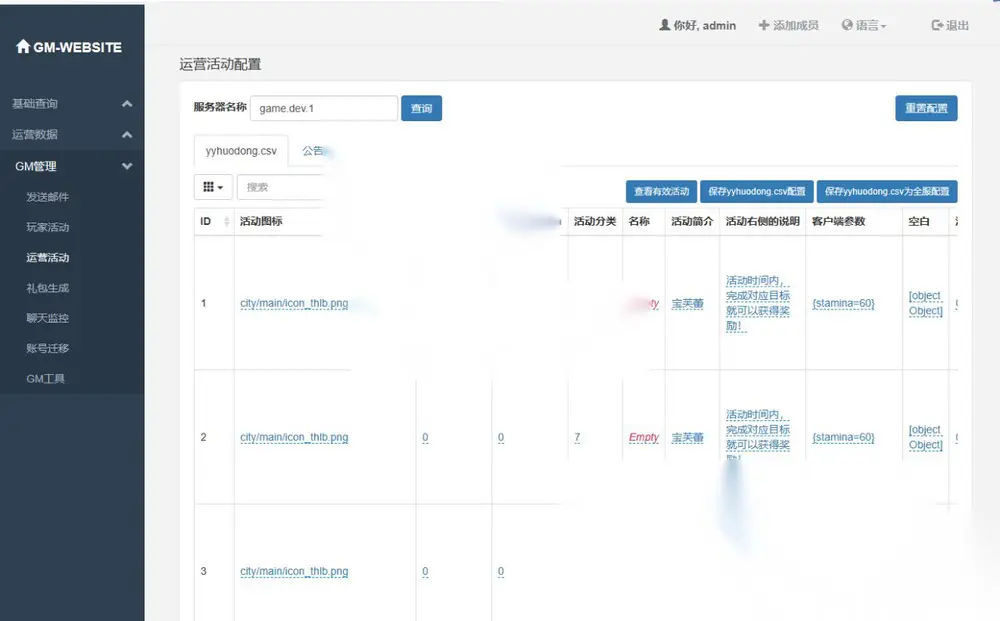Edit row 2 category value 7
This screenshot has width=1000, height=621.
(x=577, y=437)
